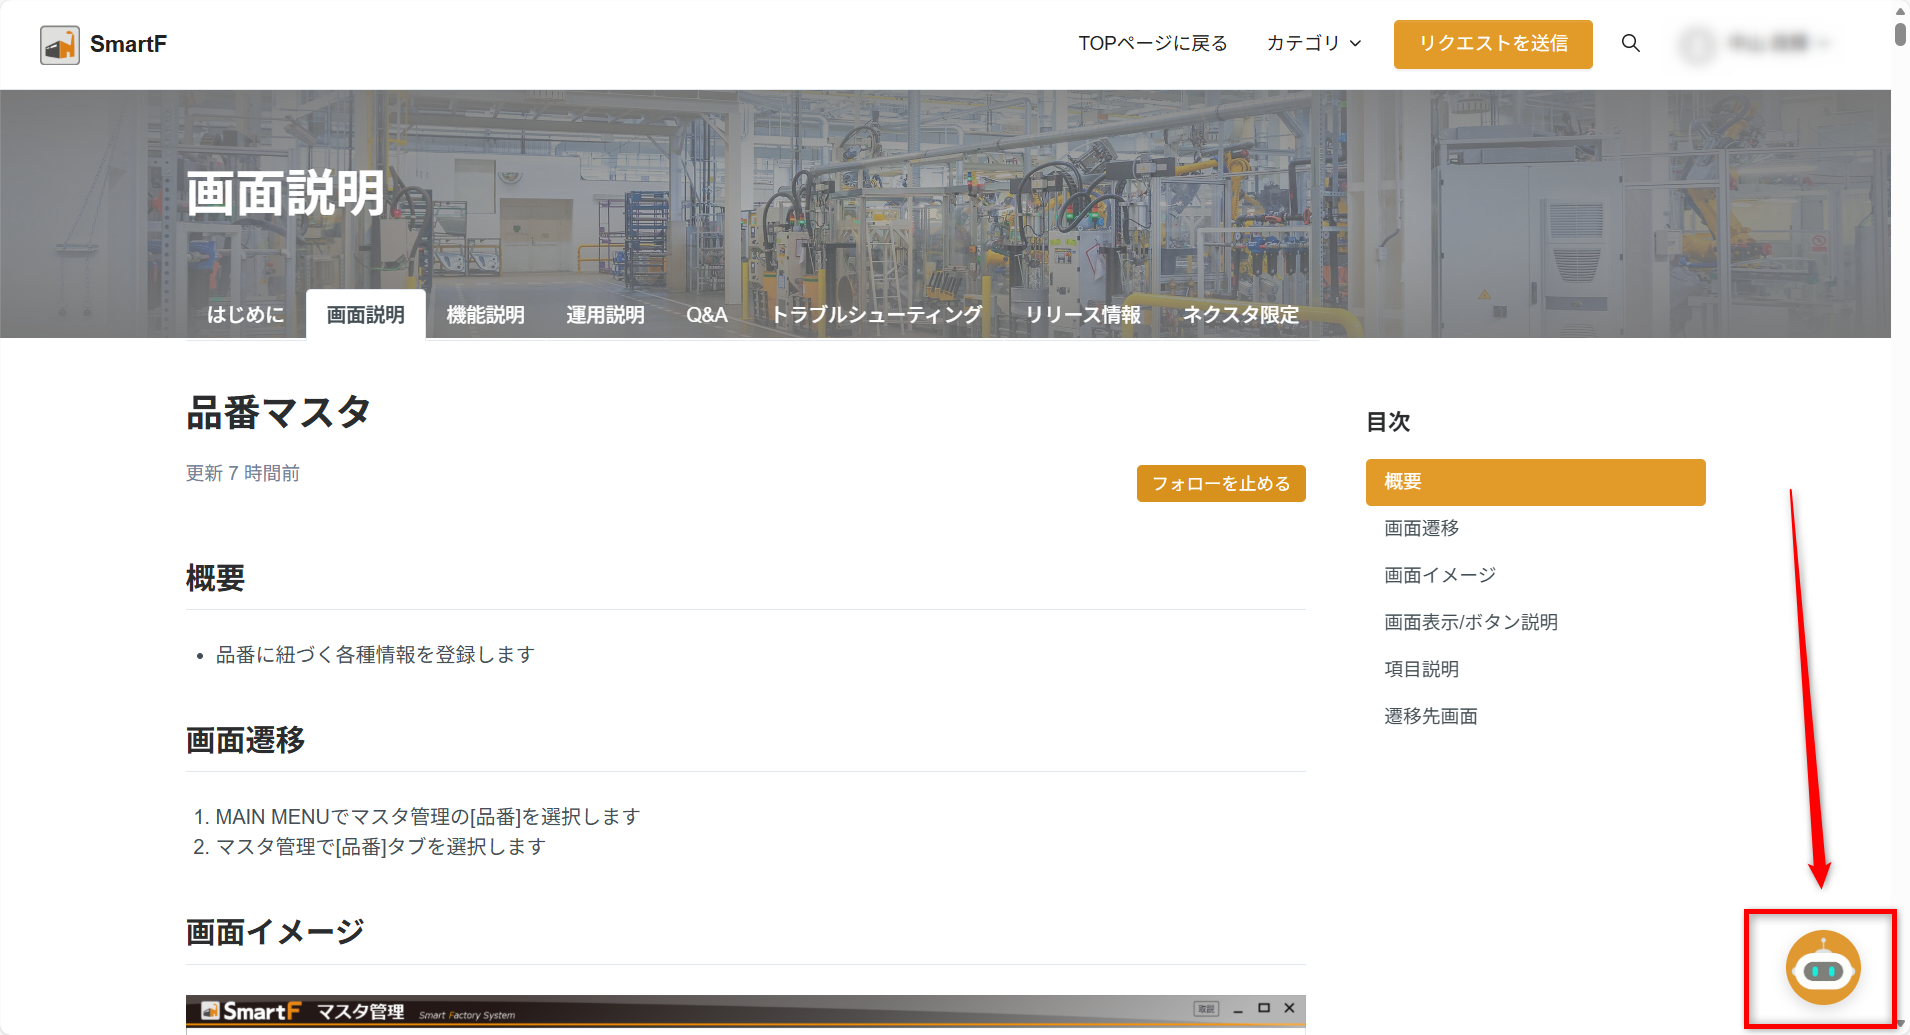The image size is (1910, 1035).
Task: Select the リリース情報 tab
Action: point(1082,315)
